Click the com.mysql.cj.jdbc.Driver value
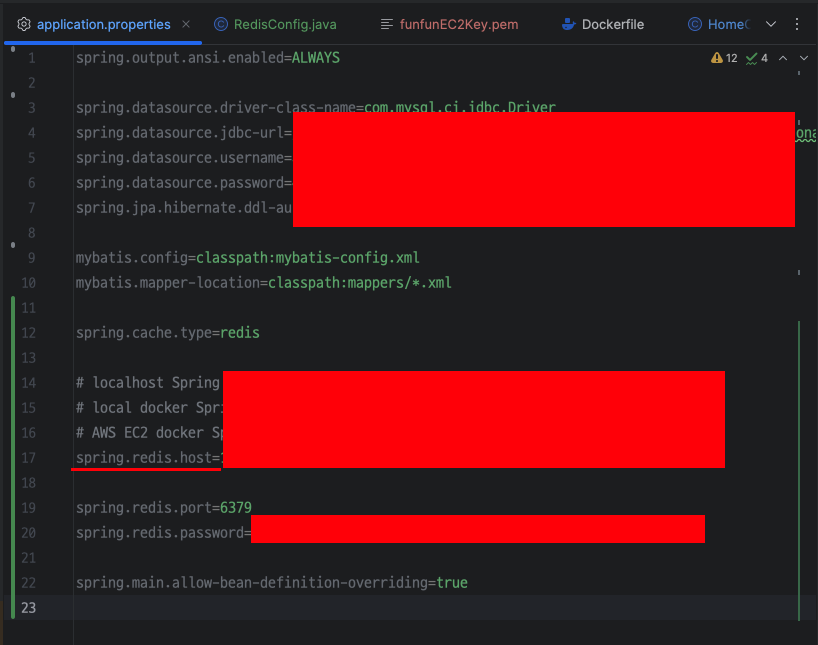The width and height of the screenshot is (818, 645). click(x=460, y=107)
